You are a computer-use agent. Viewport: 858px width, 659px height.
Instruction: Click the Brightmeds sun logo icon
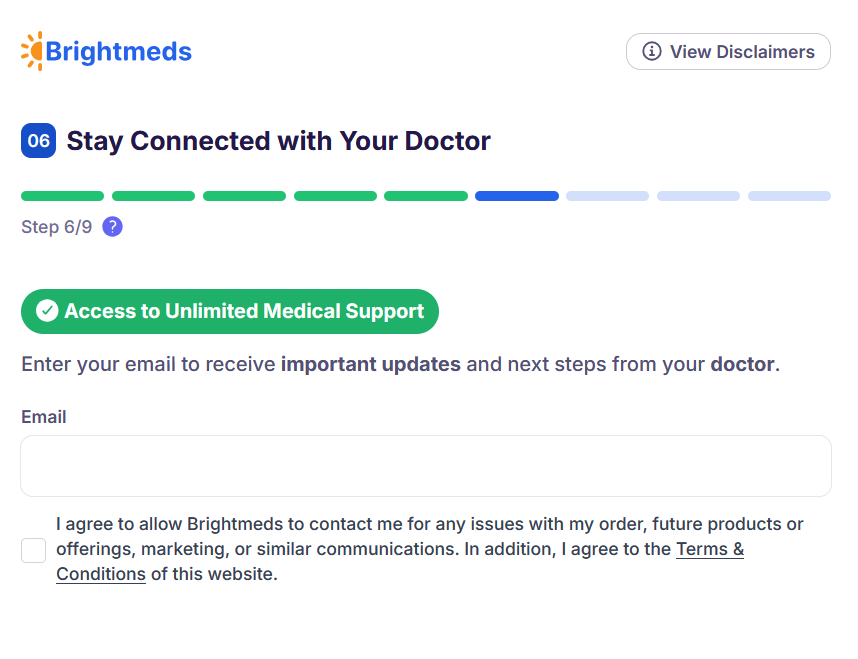(x=33, y=51)
